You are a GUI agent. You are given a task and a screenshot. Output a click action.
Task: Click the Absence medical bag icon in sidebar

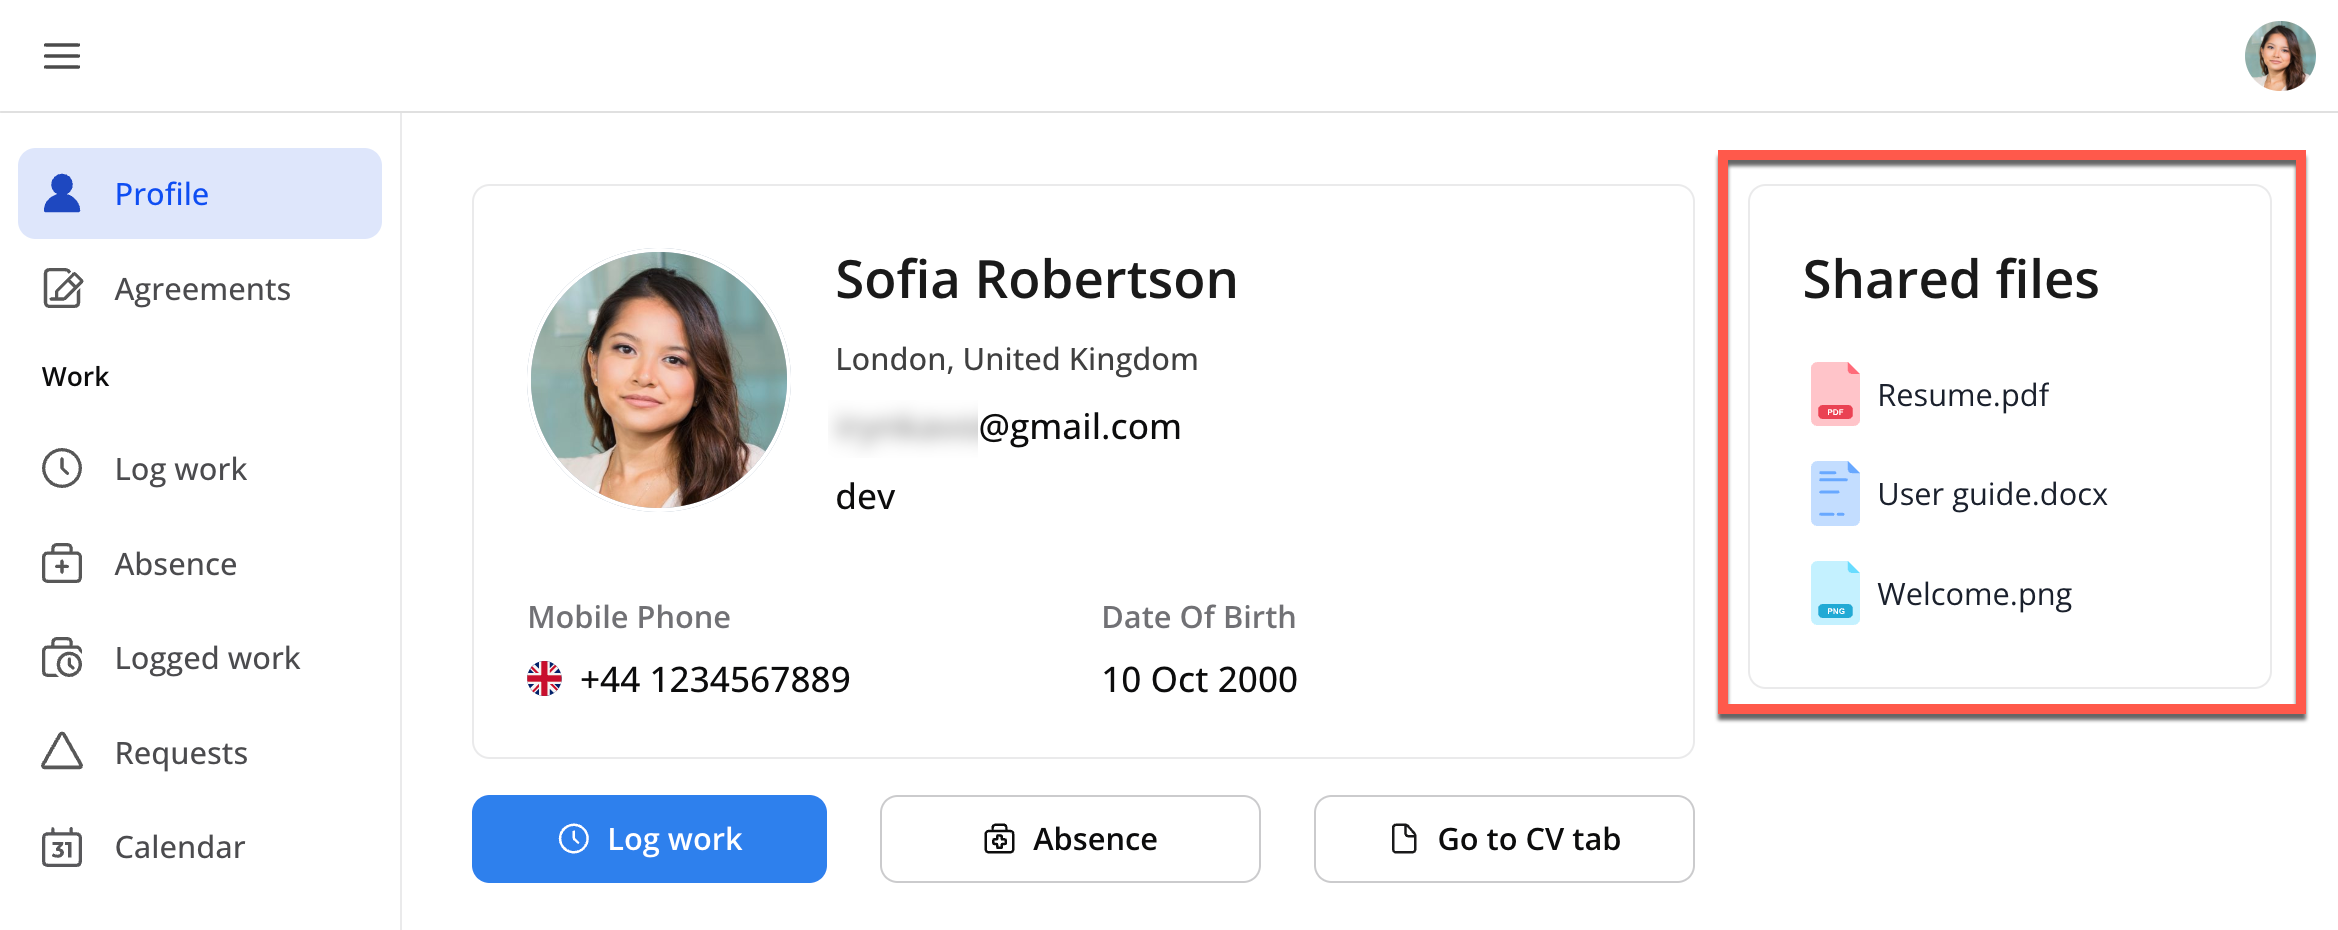(62, 564)
